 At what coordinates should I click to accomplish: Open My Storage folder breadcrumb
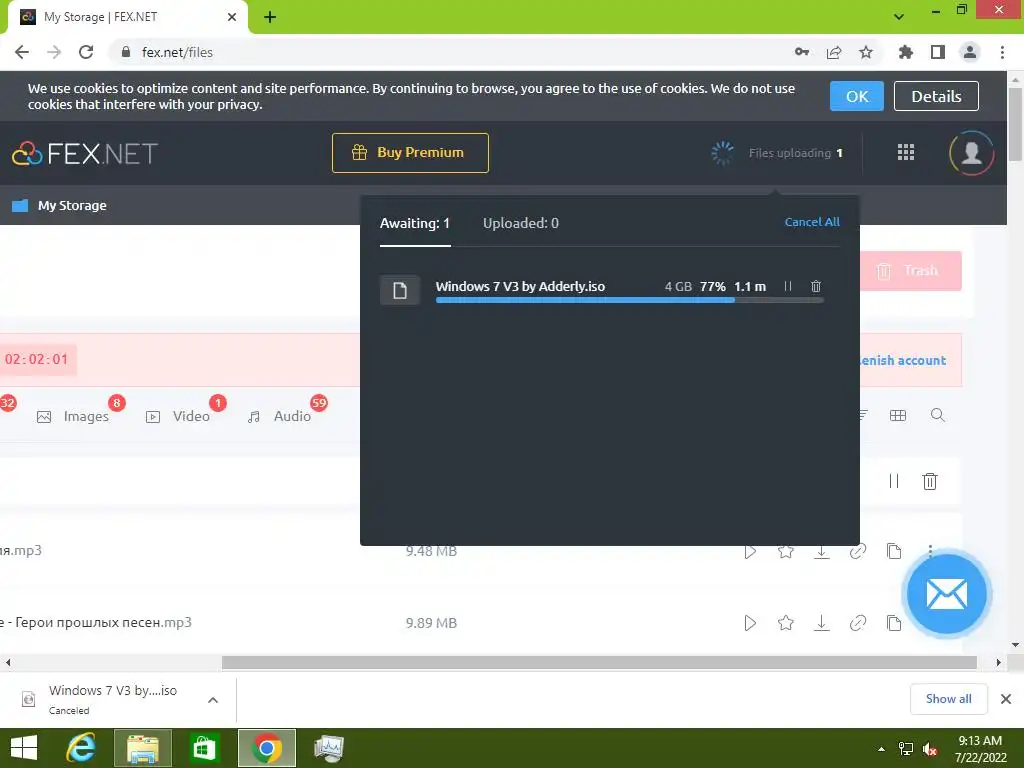click(59, 205)
